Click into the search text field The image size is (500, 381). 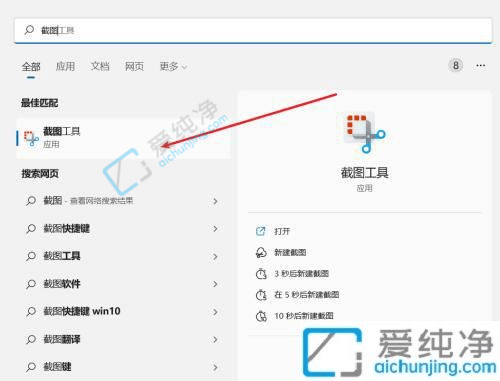(253, 31)
